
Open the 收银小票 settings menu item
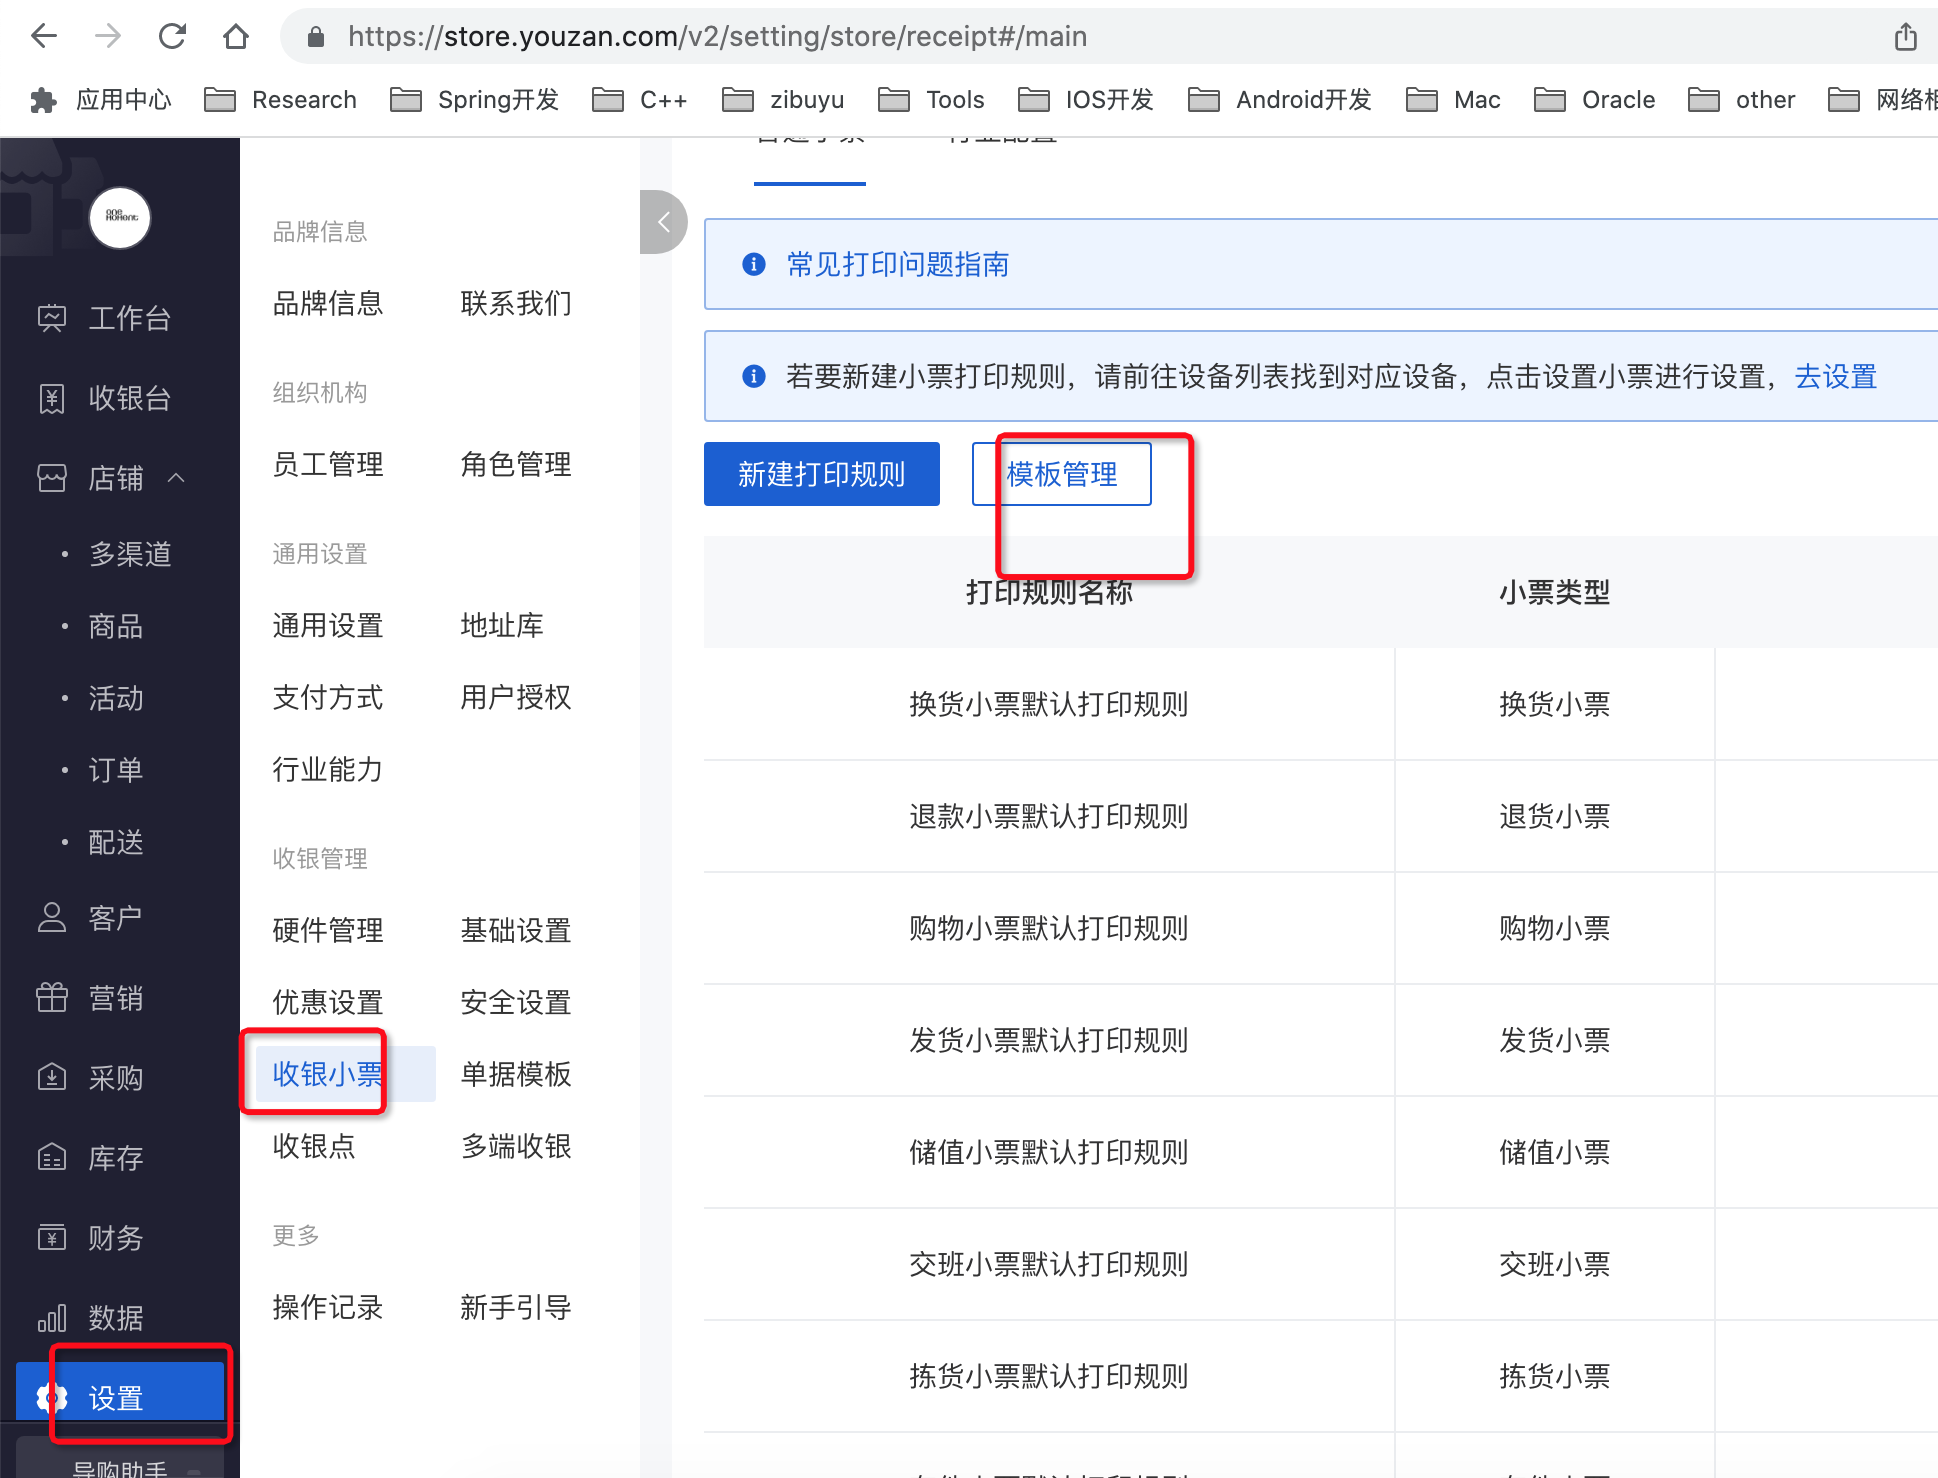tap(327, 1073)
